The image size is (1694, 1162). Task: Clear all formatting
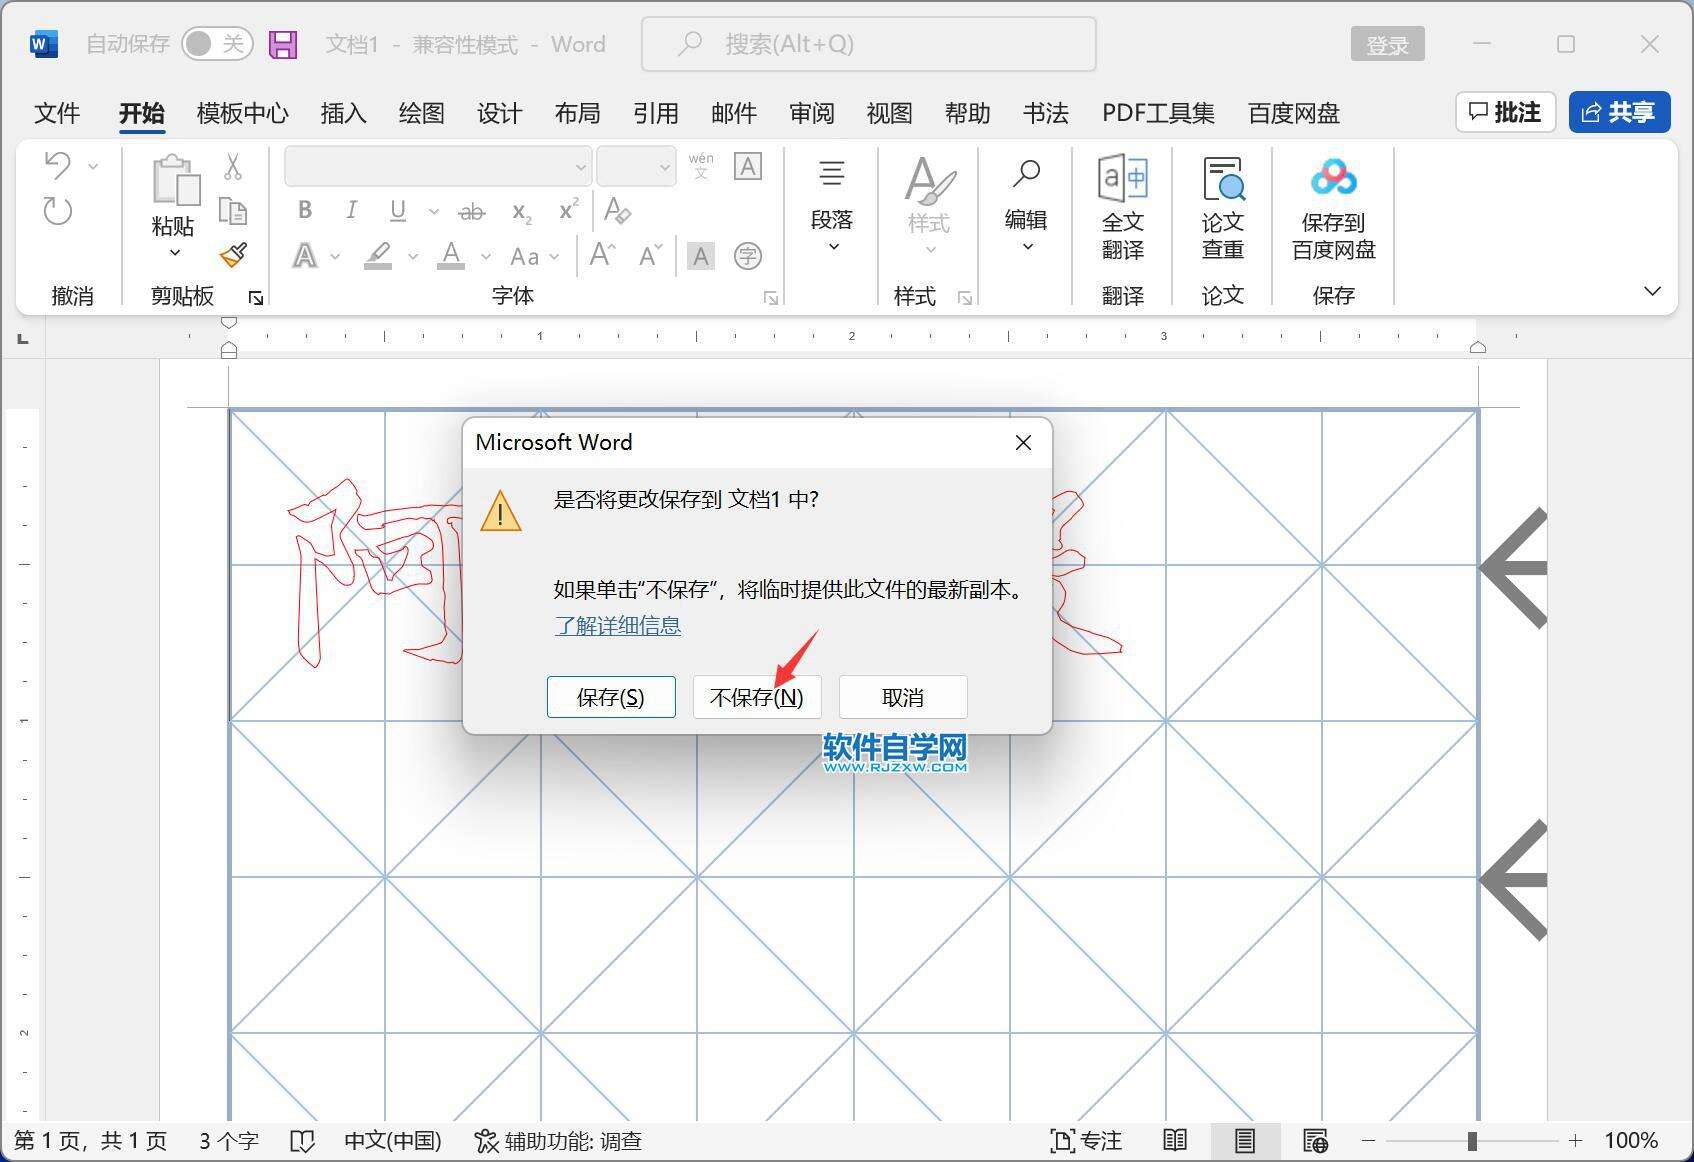point(618,211)
